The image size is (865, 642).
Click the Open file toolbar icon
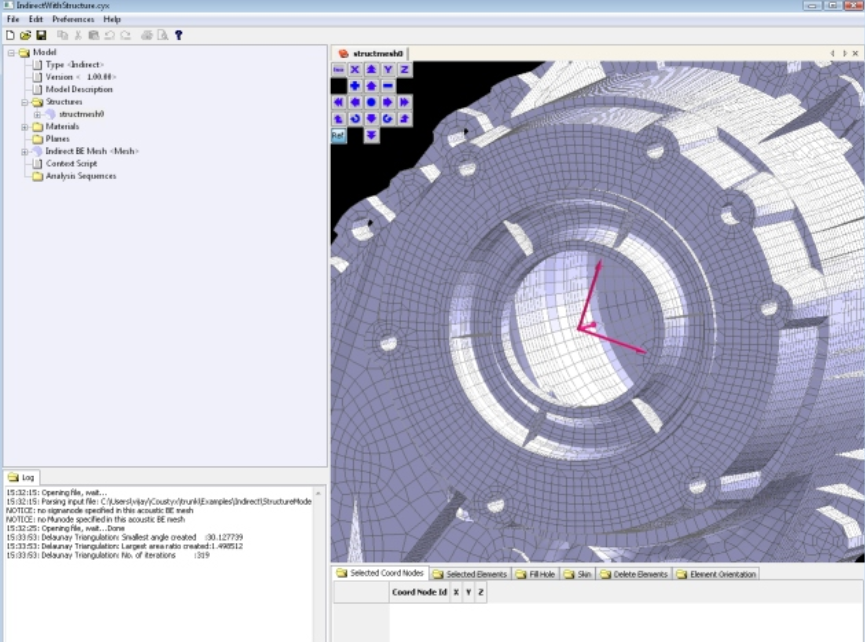pos(25,35)
